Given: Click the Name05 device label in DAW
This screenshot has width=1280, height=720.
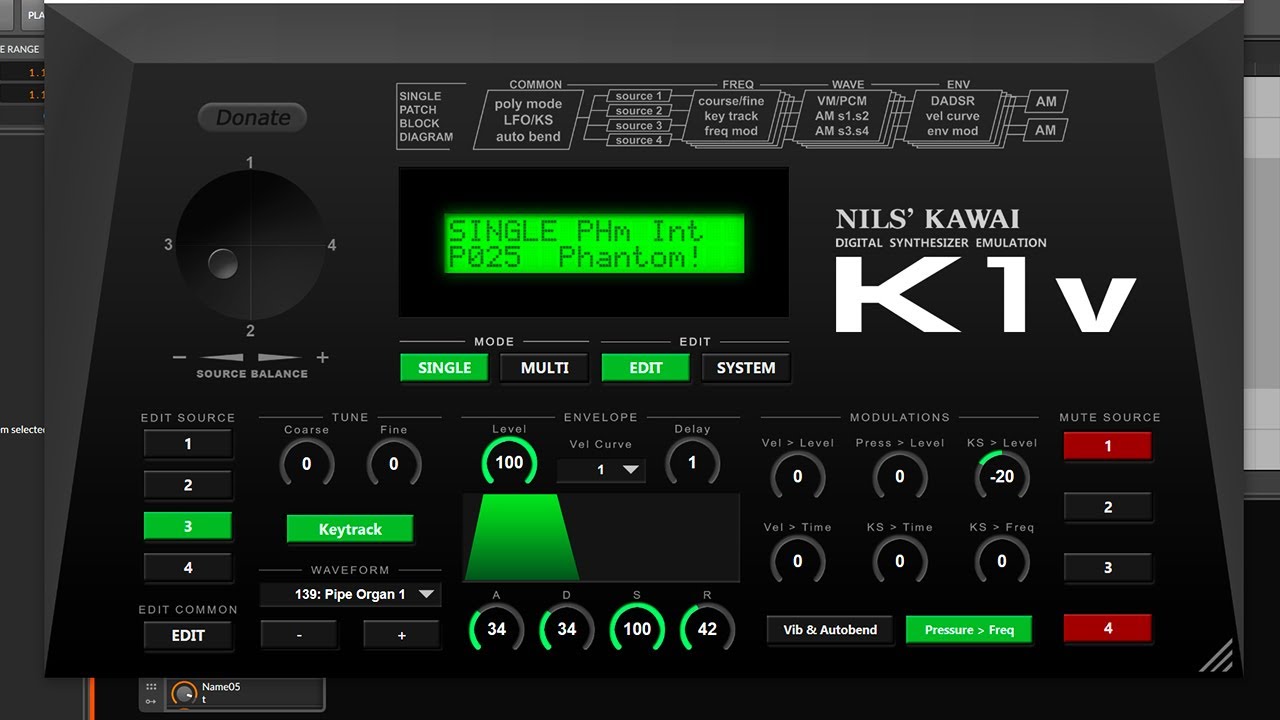Looking at the screenshot, I should point(221,687).
